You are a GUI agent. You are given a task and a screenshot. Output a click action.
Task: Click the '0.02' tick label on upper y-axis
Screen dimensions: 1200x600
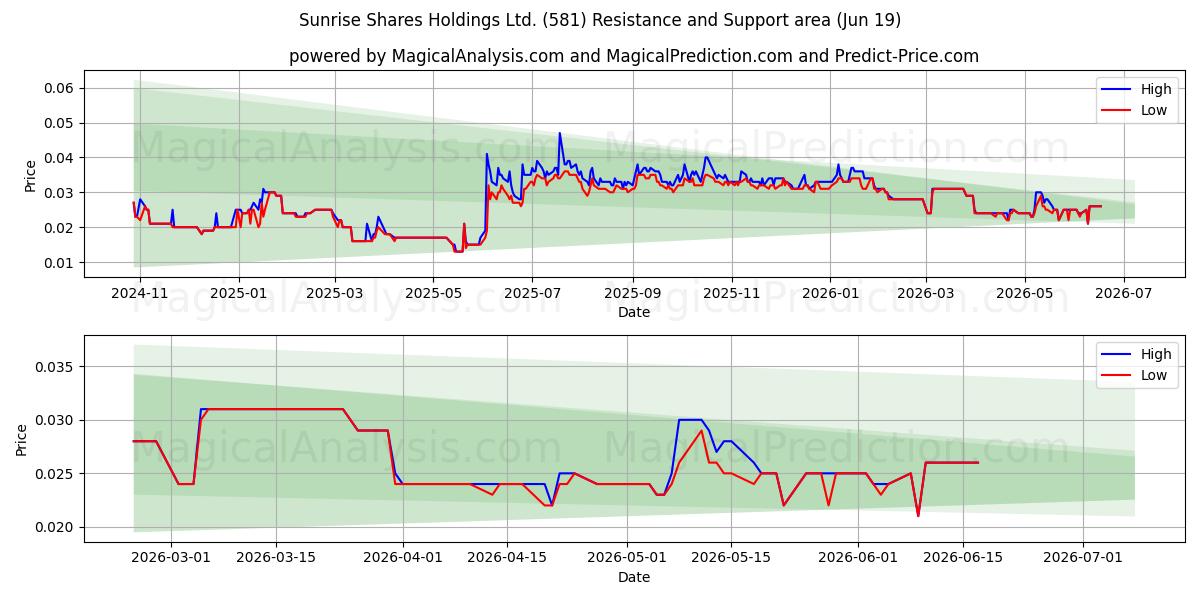point(61,228)
